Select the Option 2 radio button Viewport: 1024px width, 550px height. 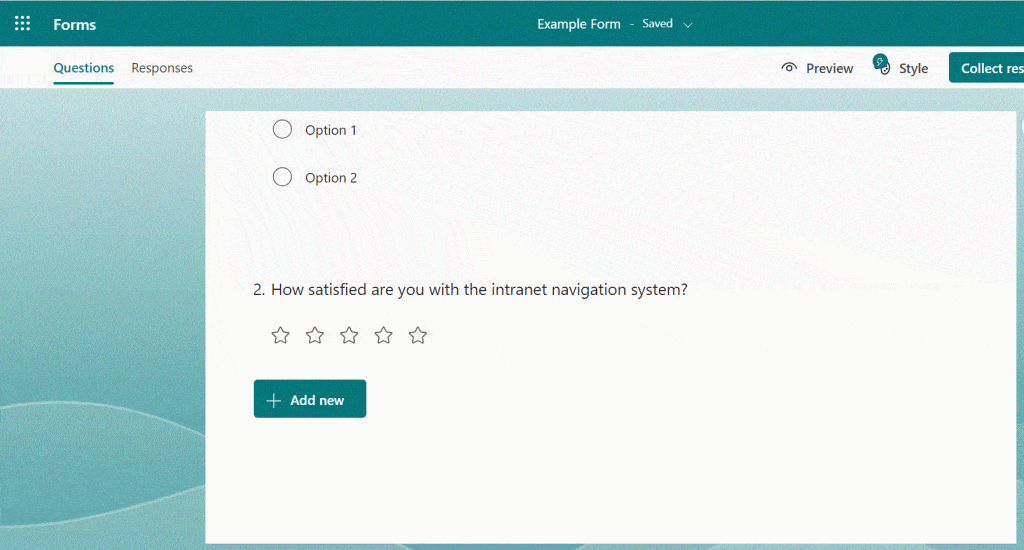click(282, 177)
